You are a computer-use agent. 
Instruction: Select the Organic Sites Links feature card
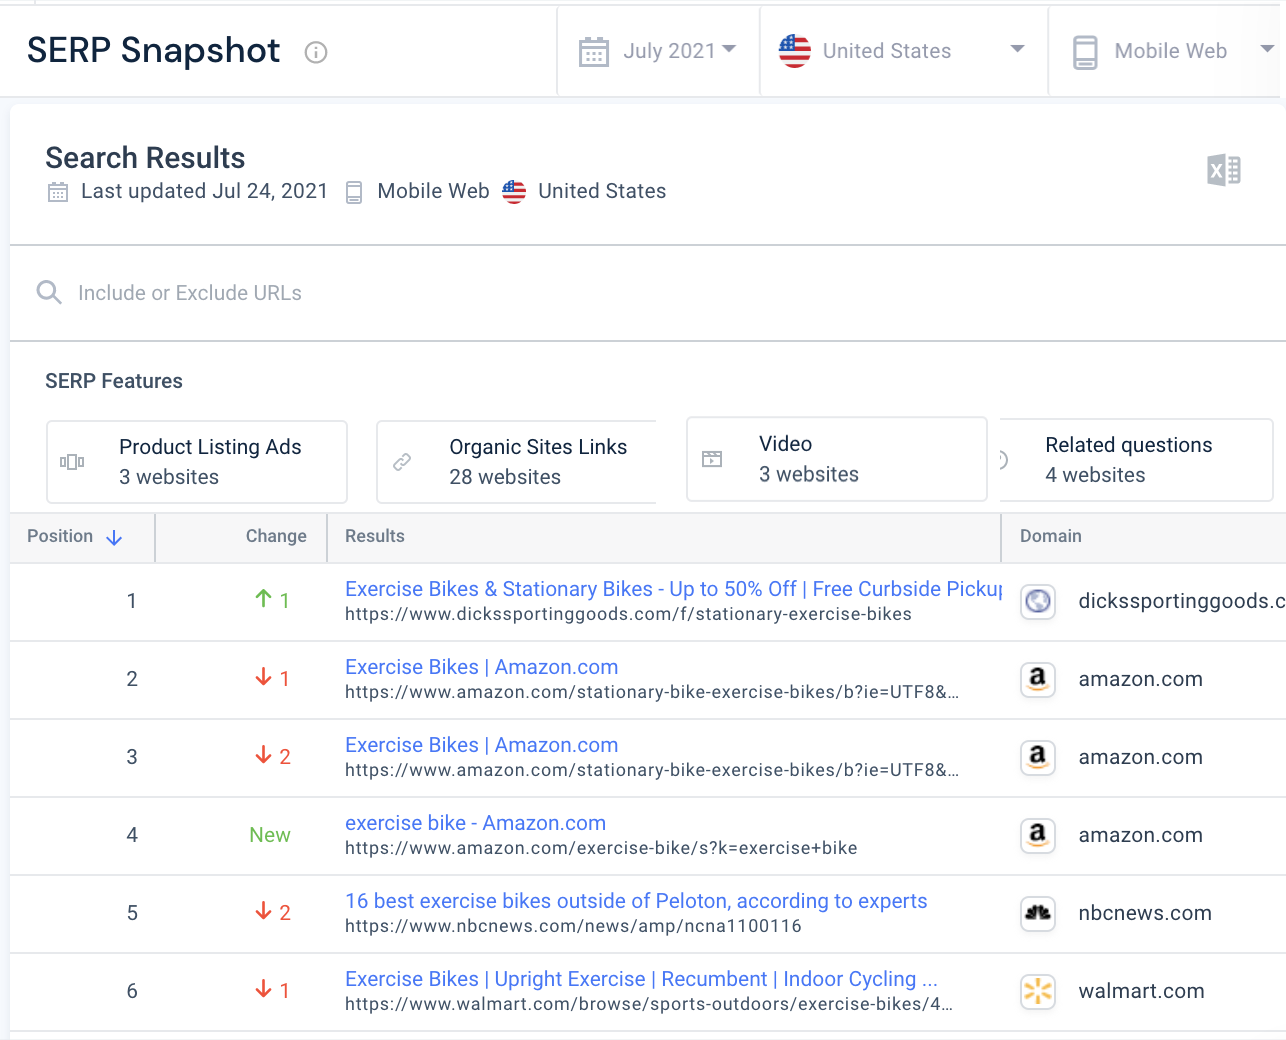click(516, 462)
